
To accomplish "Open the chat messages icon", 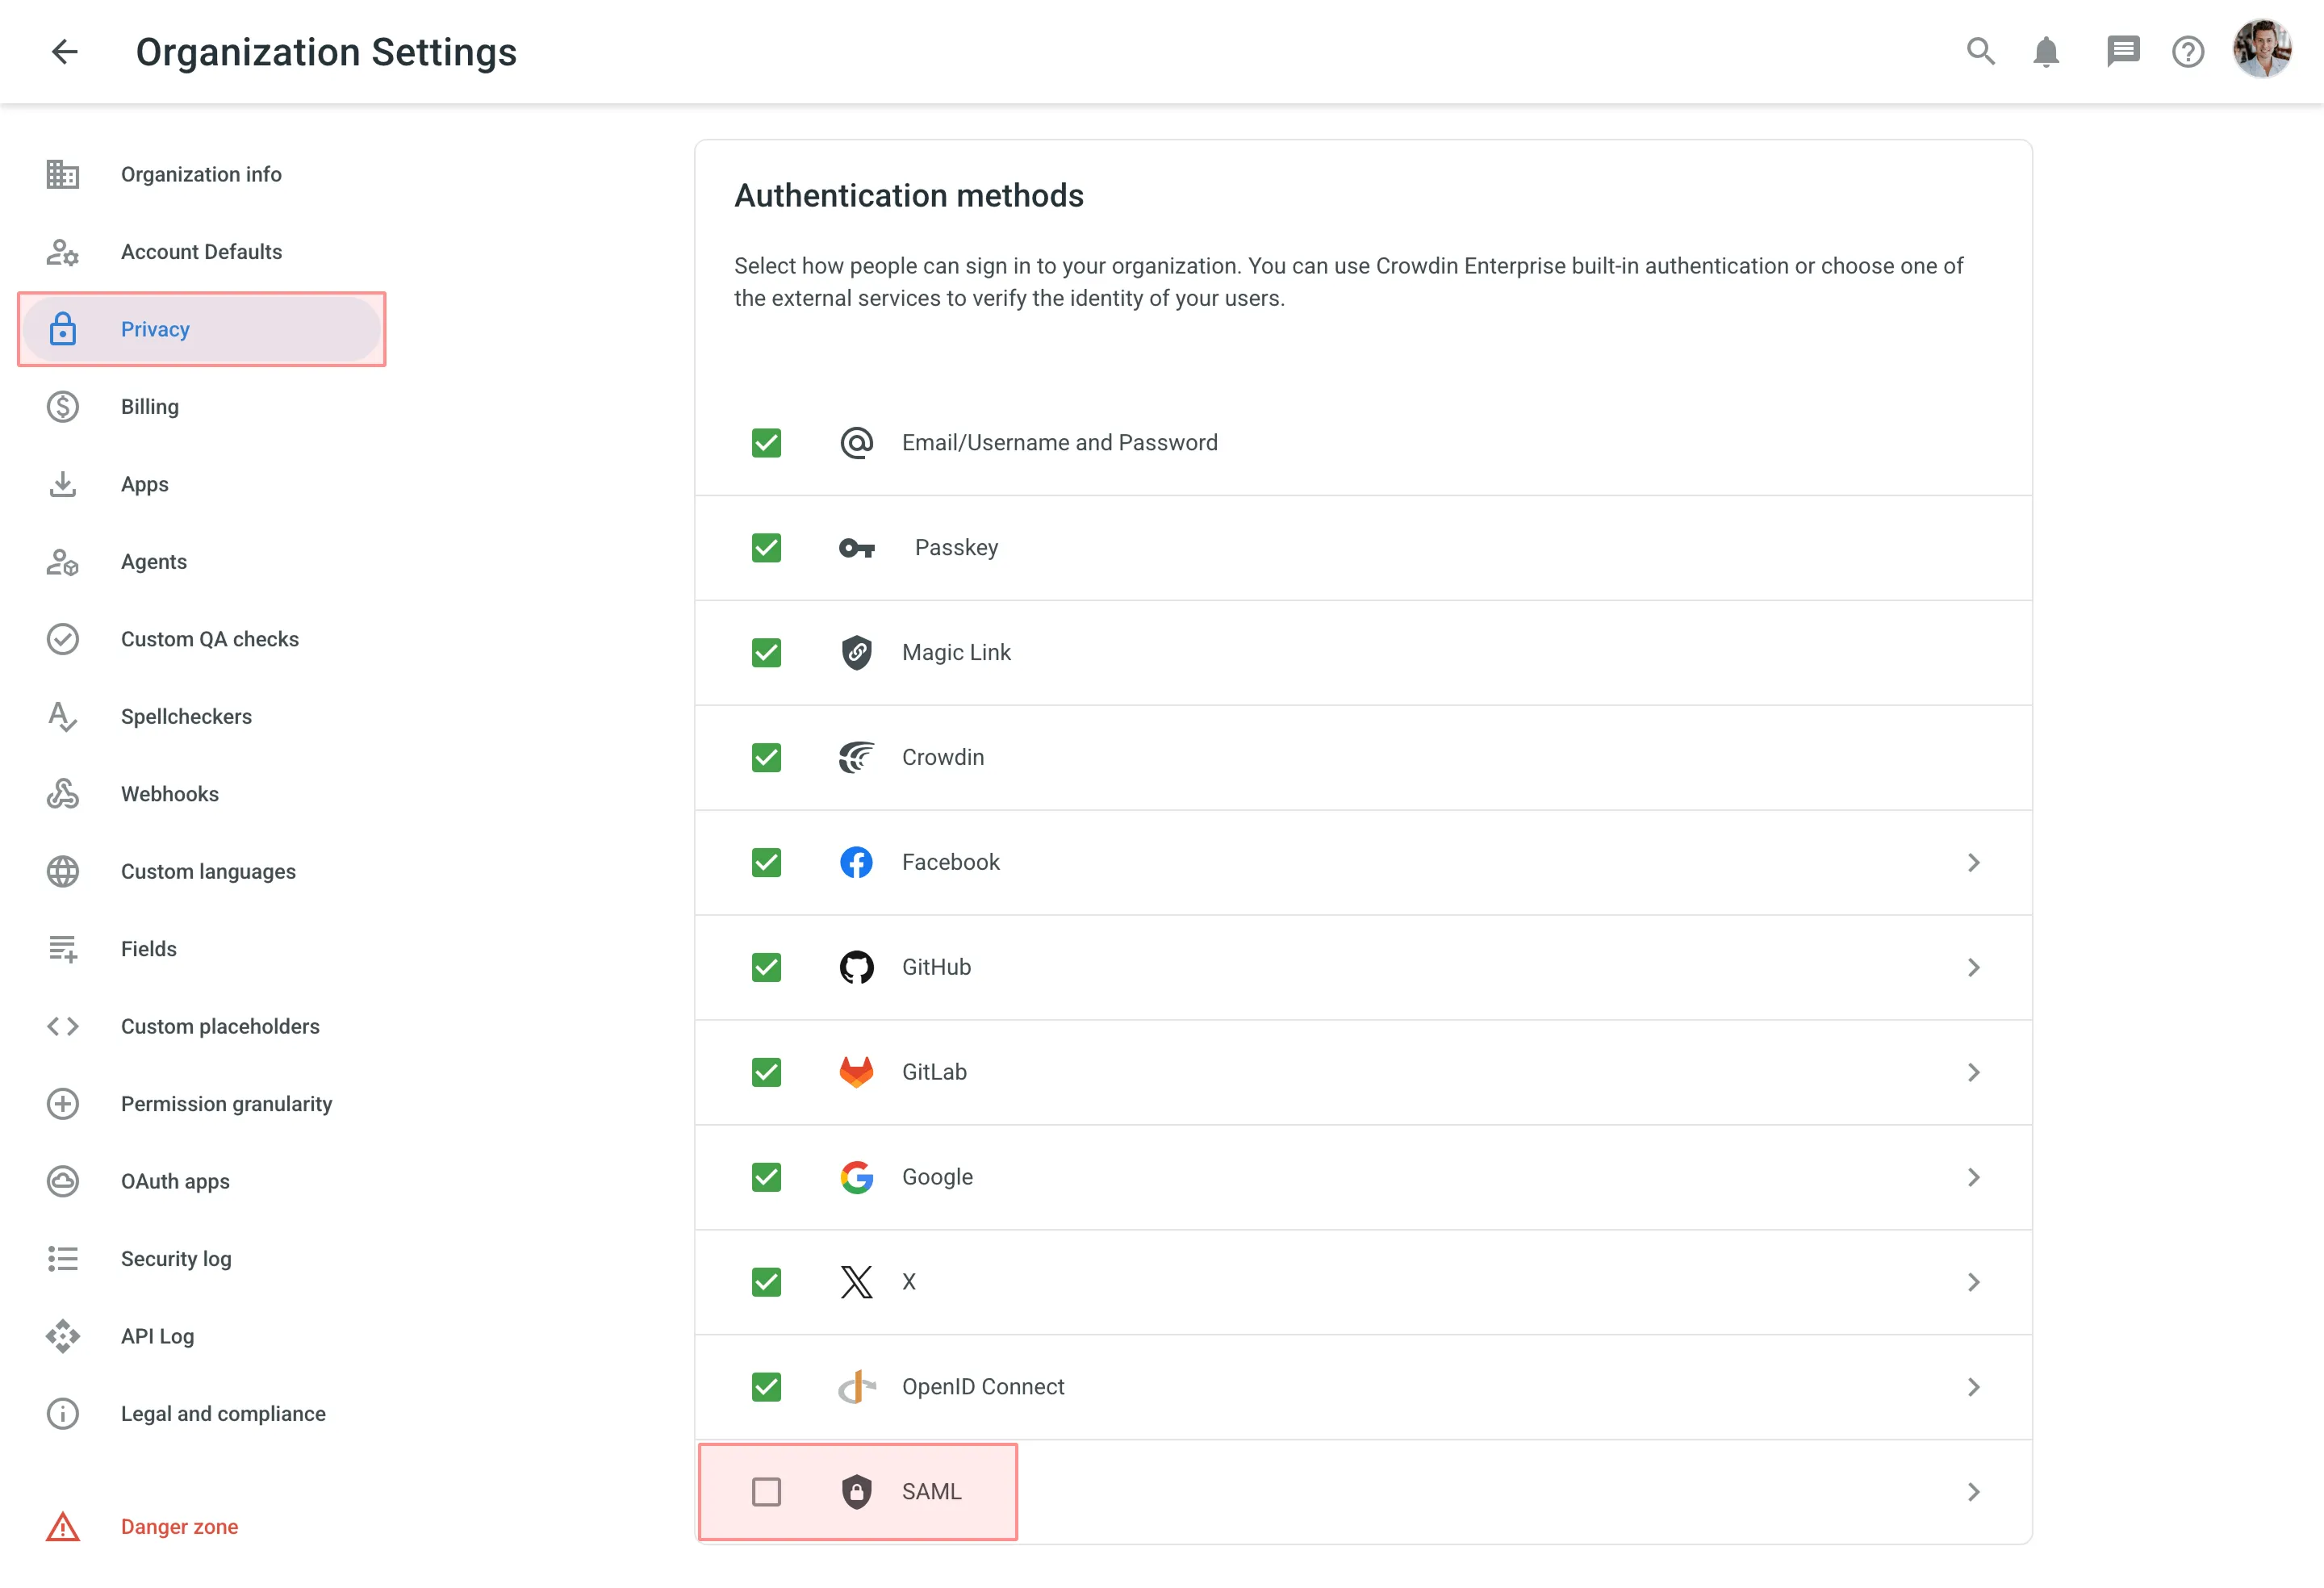I will (x=2123, y=51).
